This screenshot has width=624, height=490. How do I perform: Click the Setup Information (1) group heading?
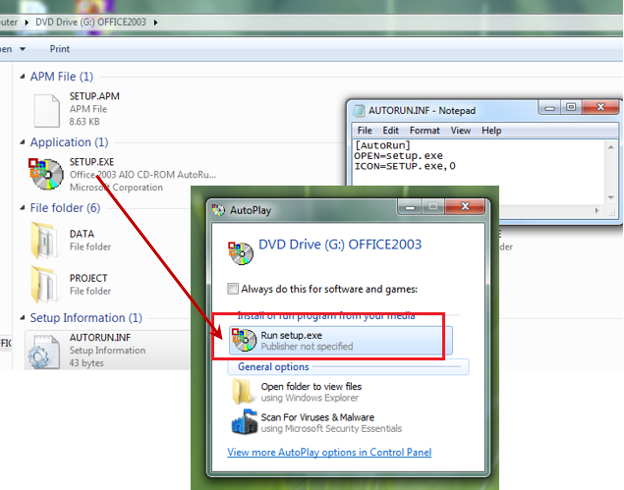[86, 318]
